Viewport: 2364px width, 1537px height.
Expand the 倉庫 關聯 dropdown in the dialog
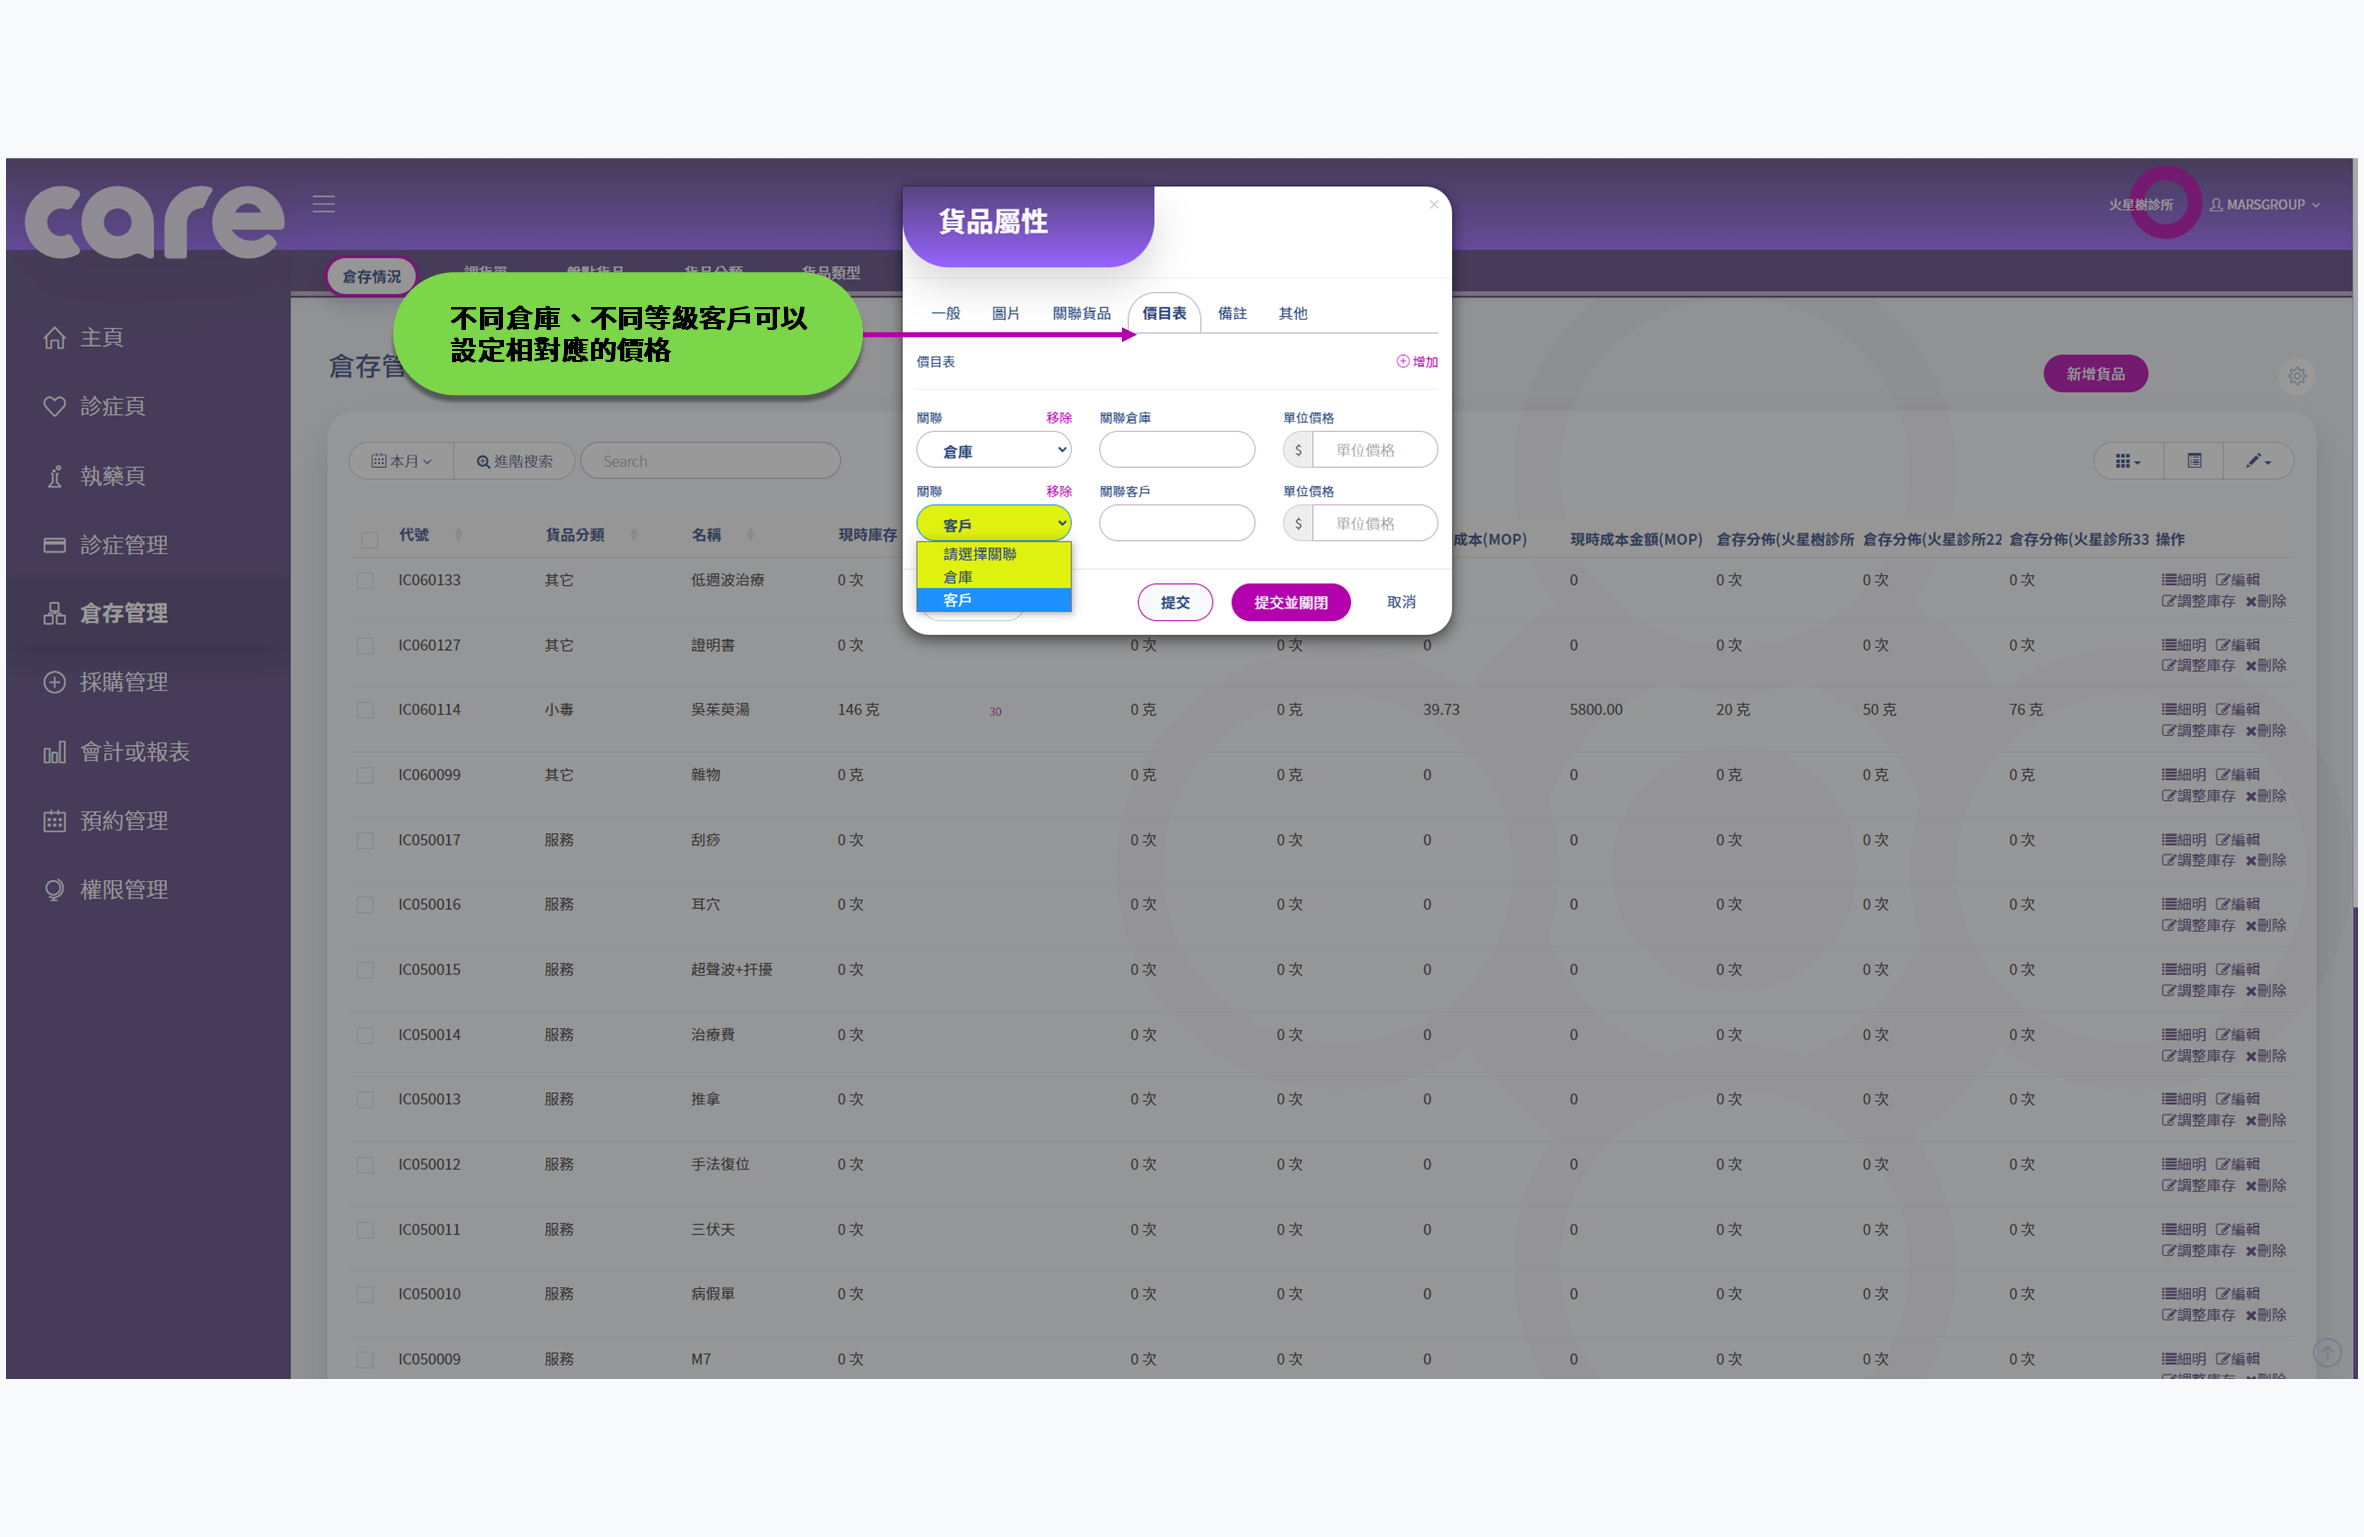(x=994, y=449)
